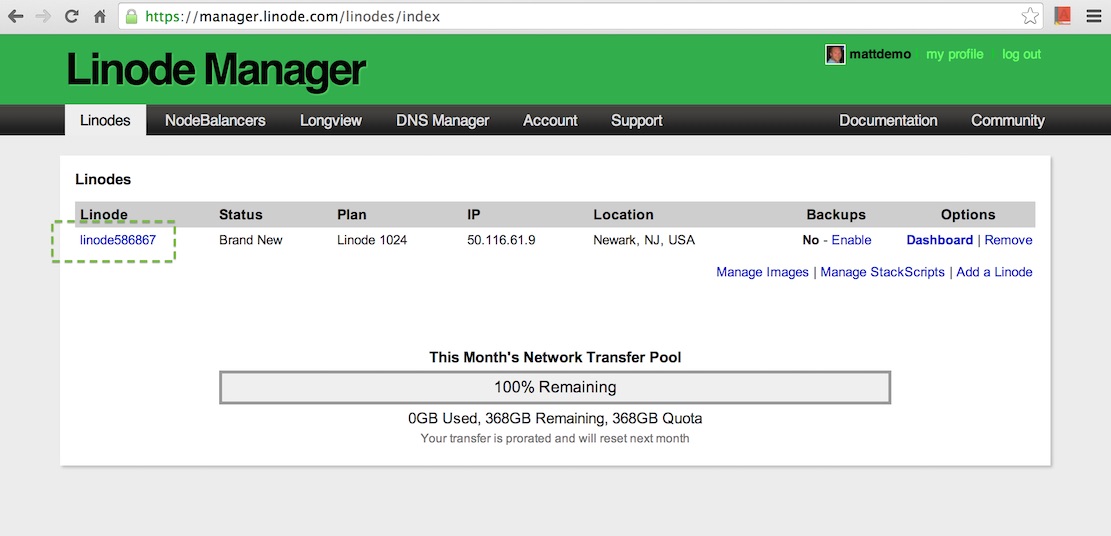The image size is (1111, 536).
Task: Open the Account tab
Action: [x=551, y=121]
